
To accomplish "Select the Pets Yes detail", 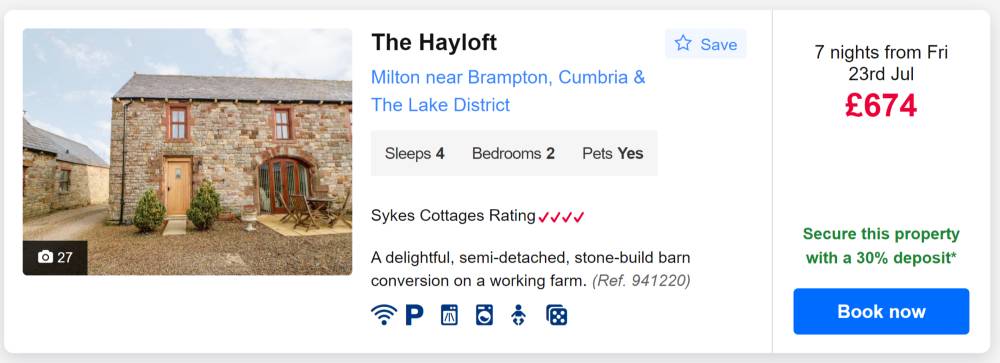I will [613, 154].
